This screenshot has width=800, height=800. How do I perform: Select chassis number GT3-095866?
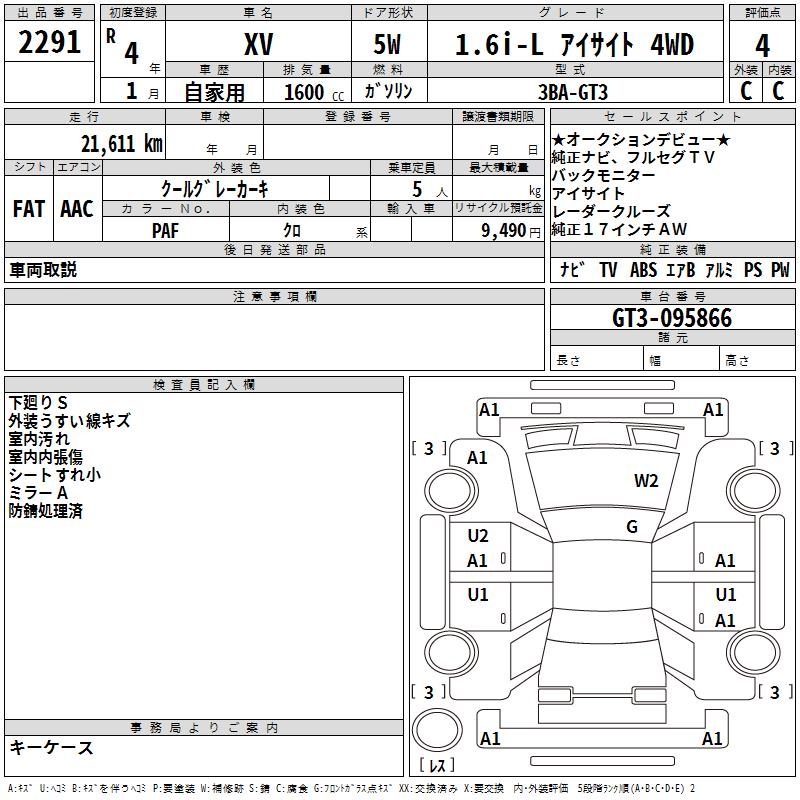click(672, 318)
